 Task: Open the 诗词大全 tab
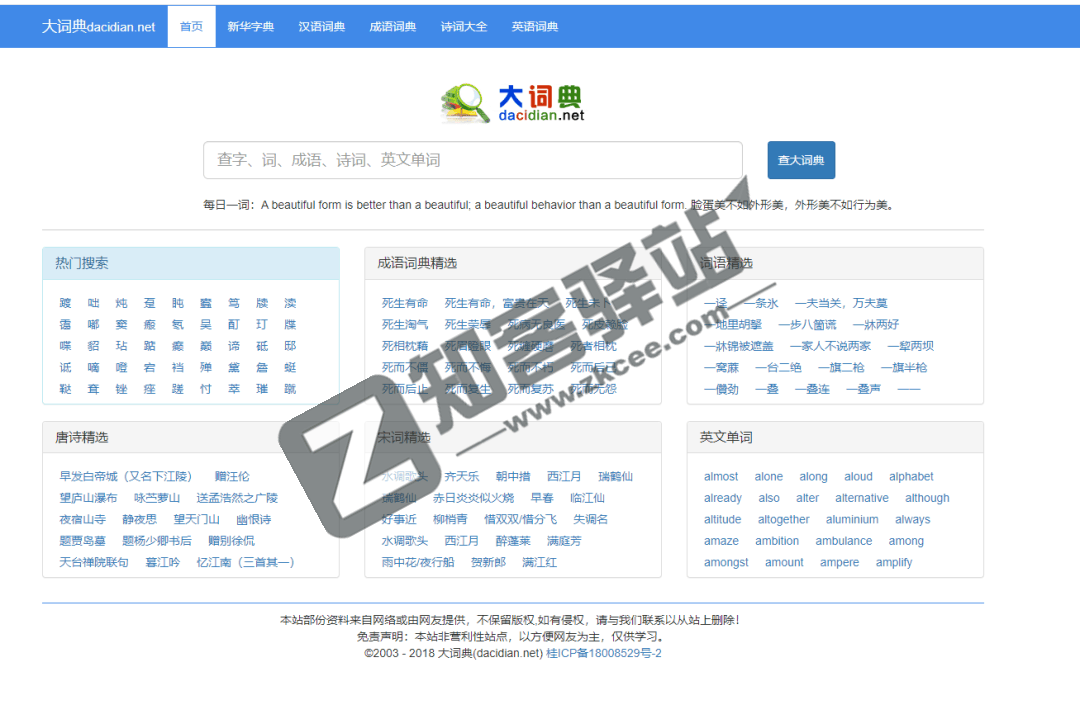(463, 26)
